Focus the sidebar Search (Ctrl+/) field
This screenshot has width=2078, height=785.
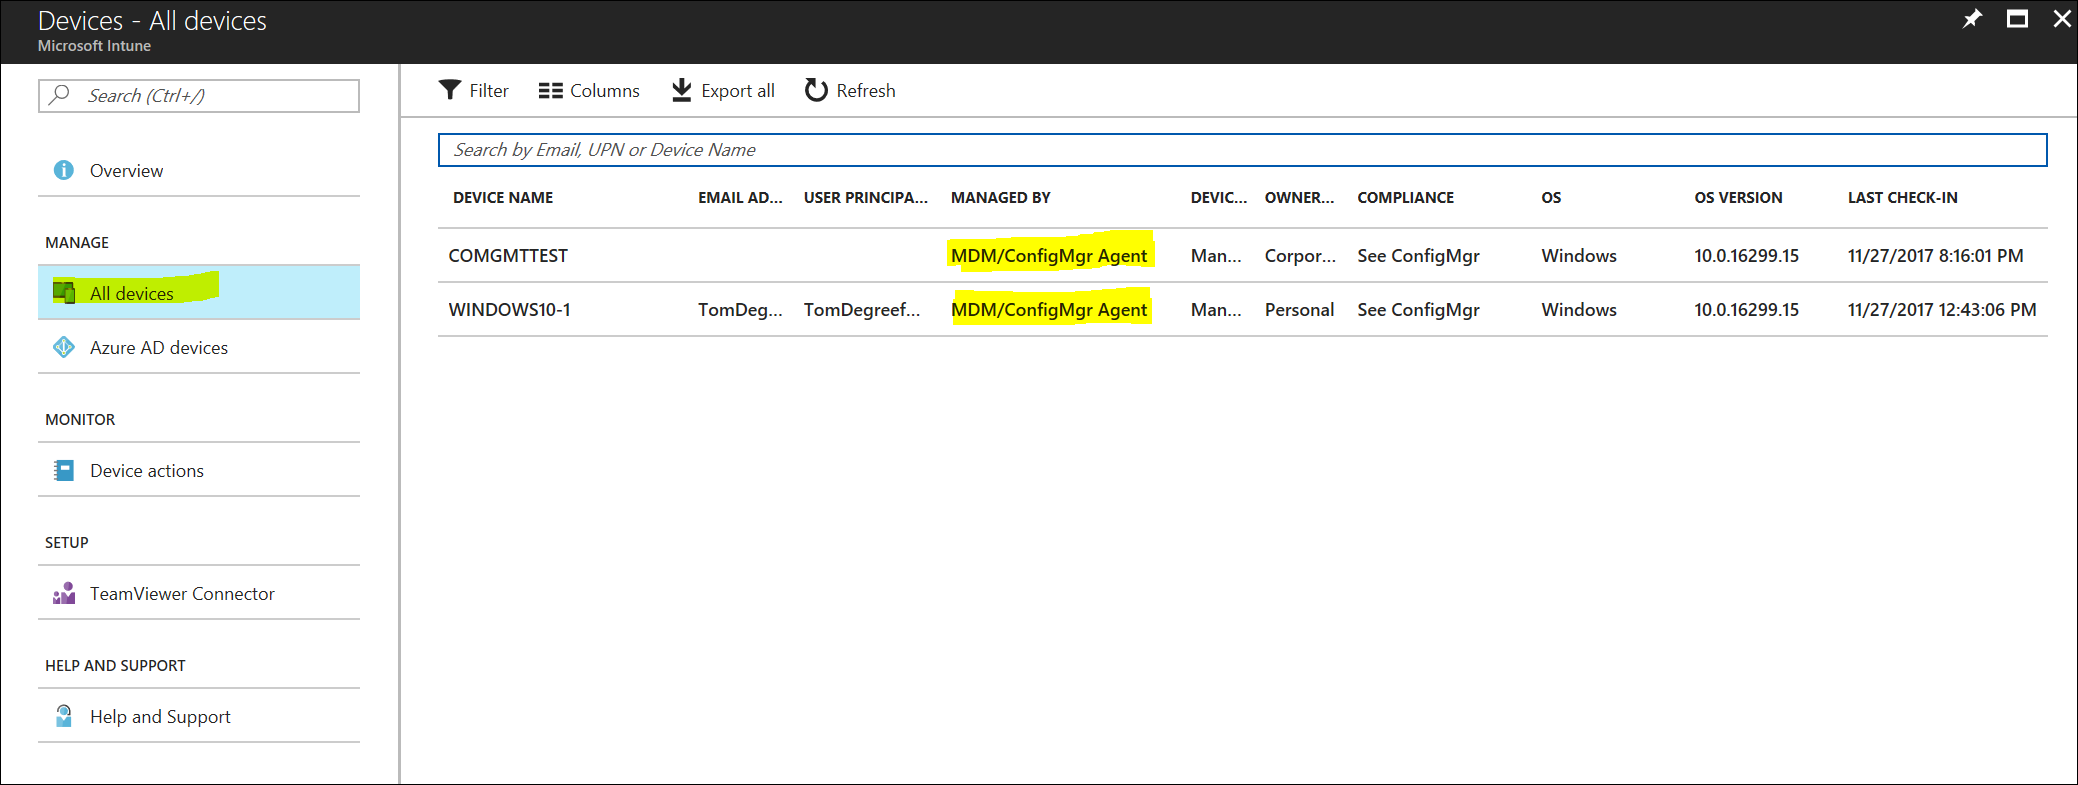pyautogui.click(x=199, y=96)
